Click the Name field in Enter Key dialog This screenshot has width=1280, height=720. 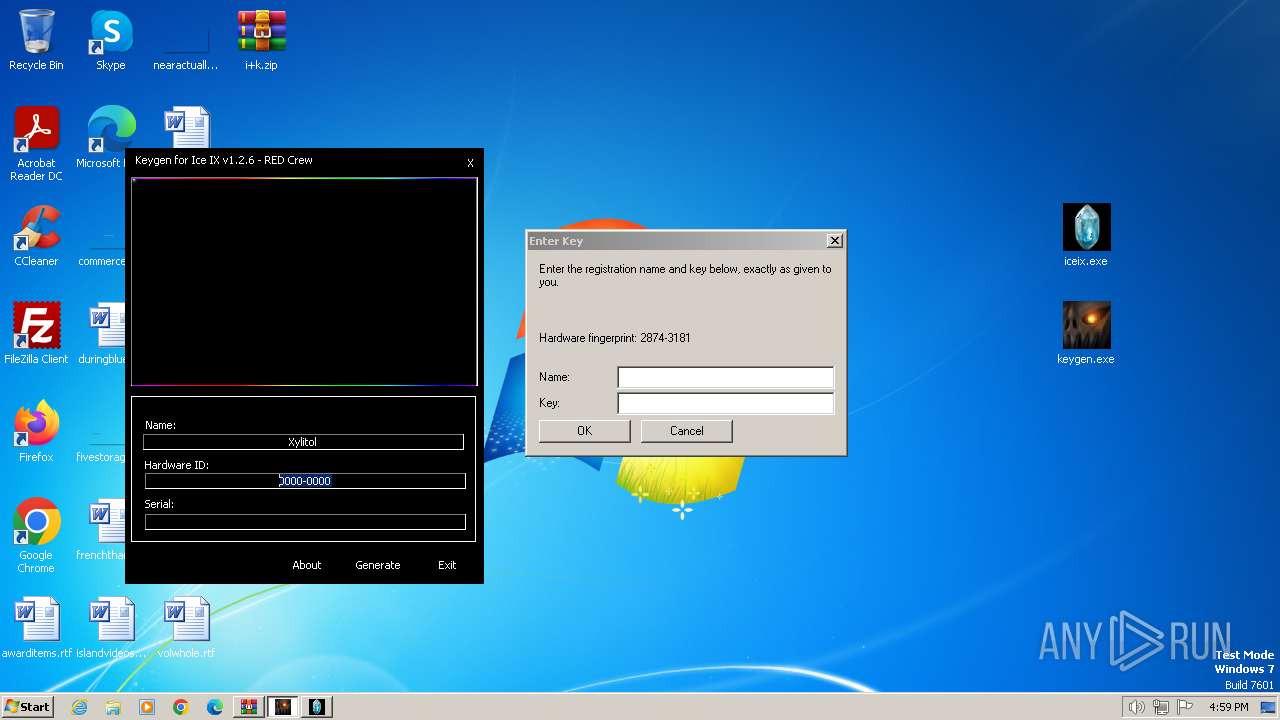(725, 377)
